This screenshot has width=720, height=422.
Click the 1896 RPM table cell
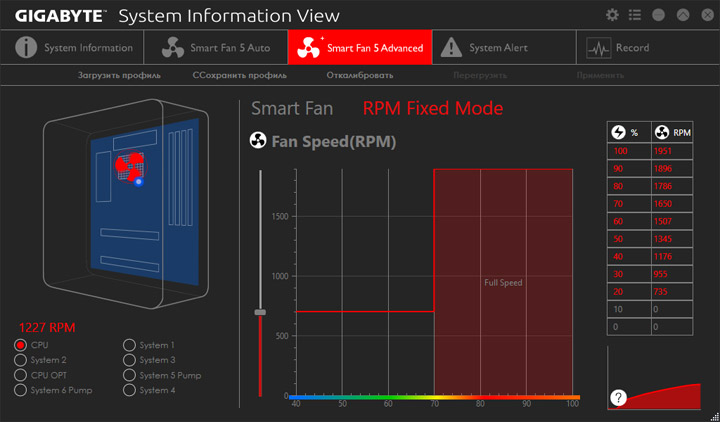tap(672, 169)
